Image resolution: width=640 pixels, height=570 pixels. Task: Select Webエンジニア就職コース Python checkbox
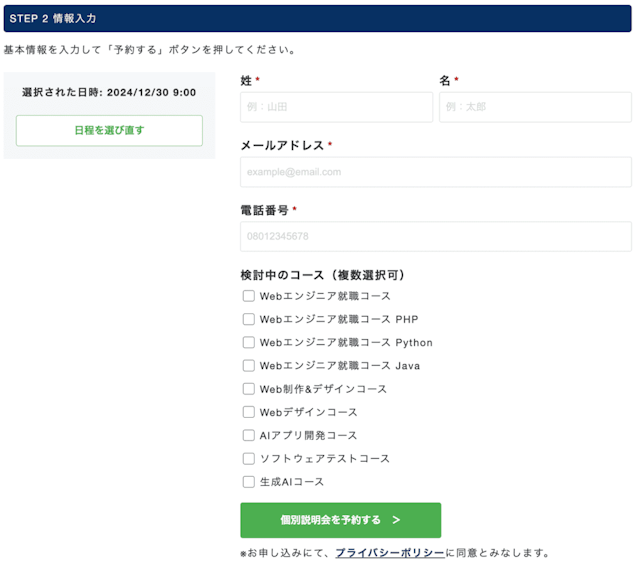click(249, 342)
